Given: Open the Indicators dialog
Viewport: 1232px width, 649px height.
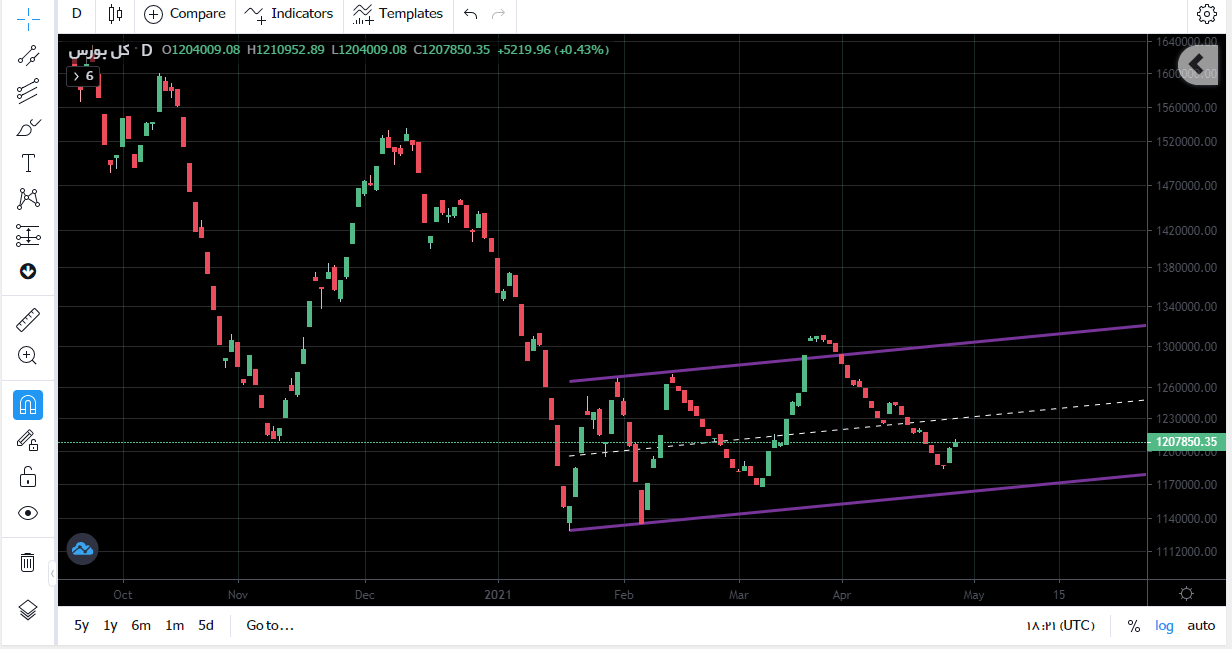Looking at the screenshot, I should pyautogui.click(x=289, y=14).
